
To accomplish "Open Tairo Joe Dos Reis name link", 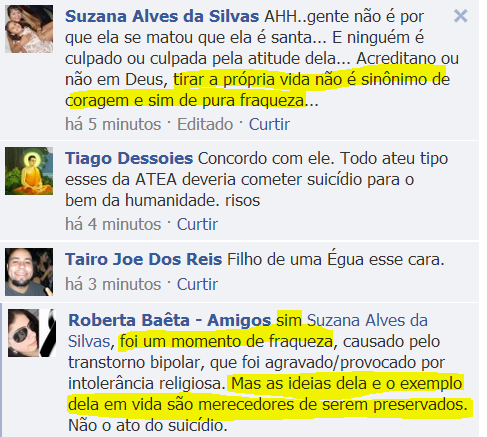I will [144, 259].
